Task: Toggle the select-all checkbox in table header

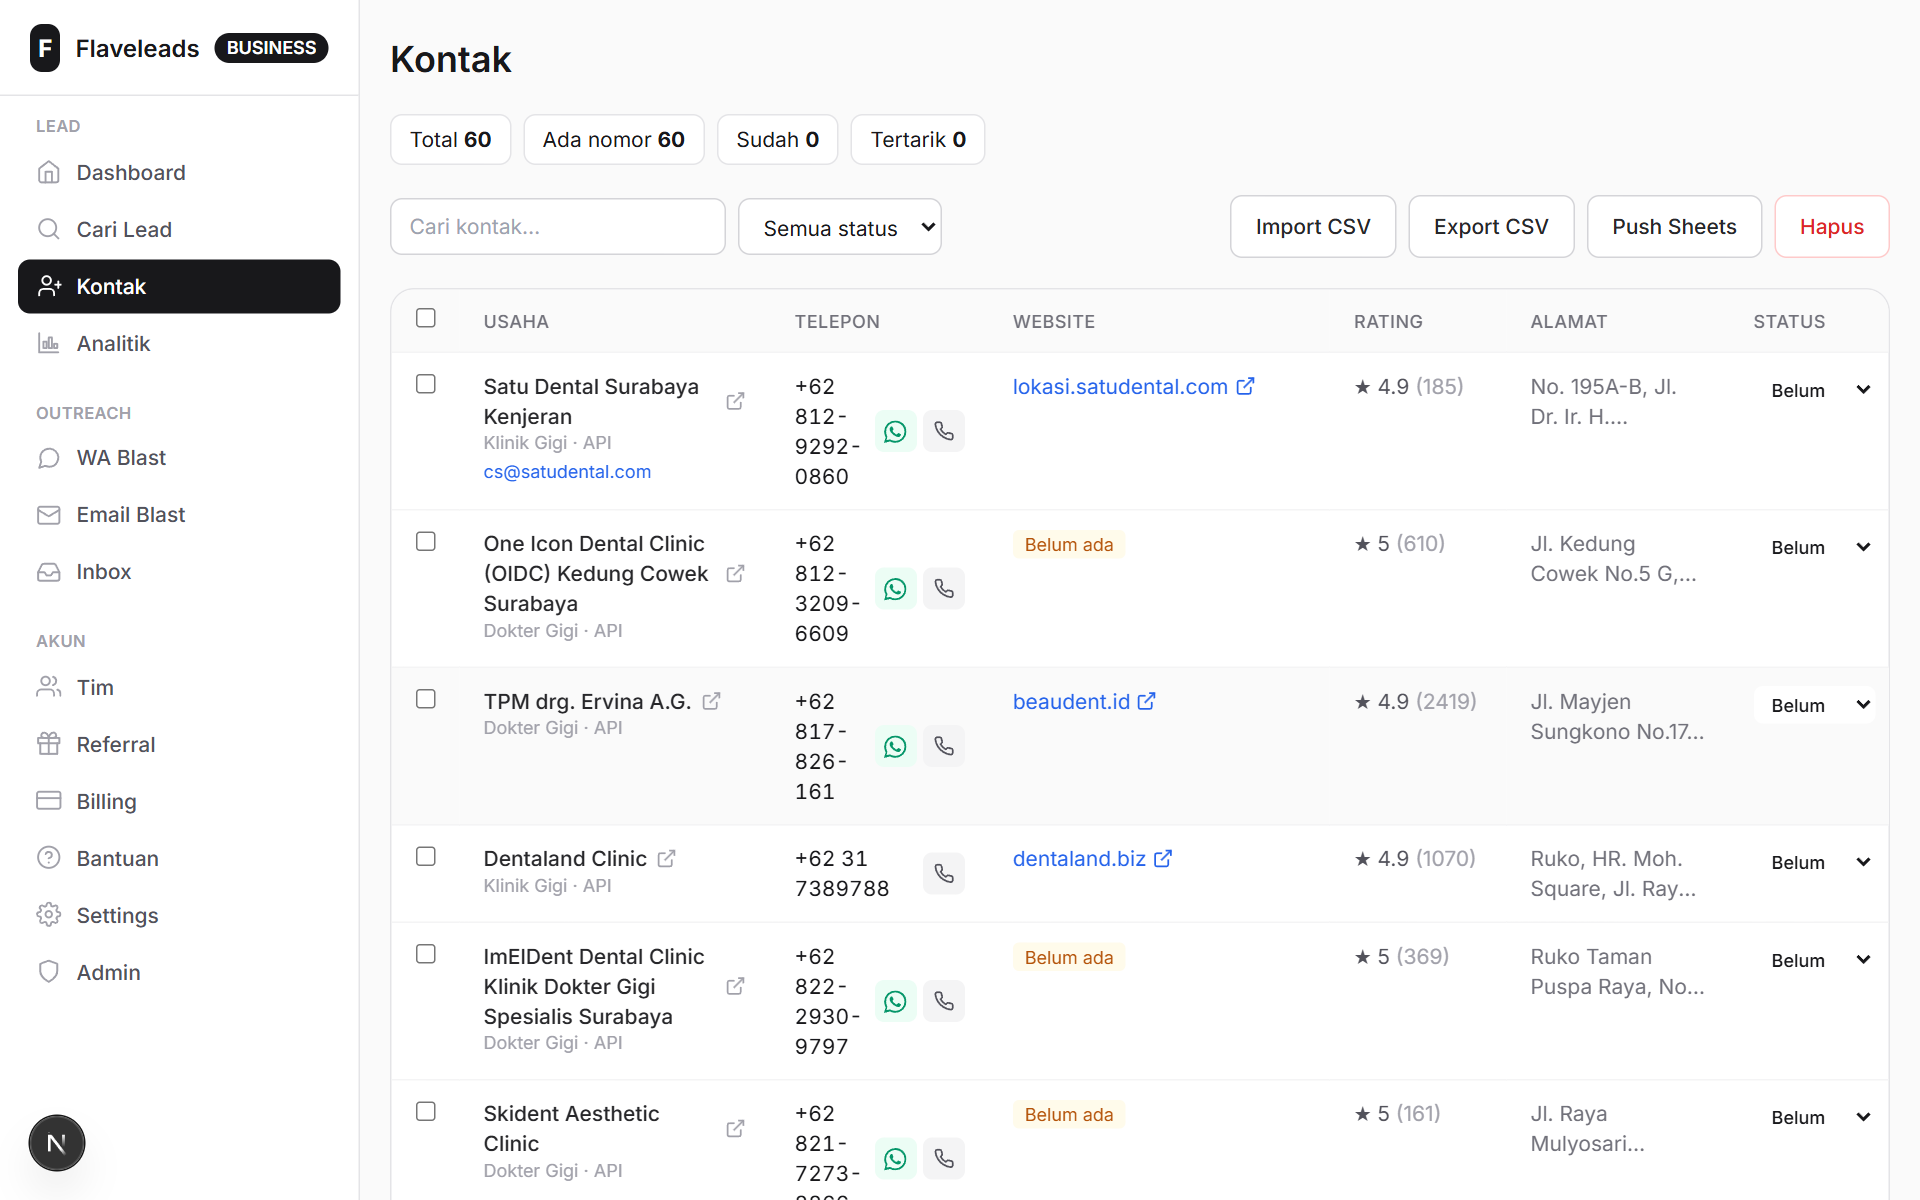Action: (x=426, y=318)
